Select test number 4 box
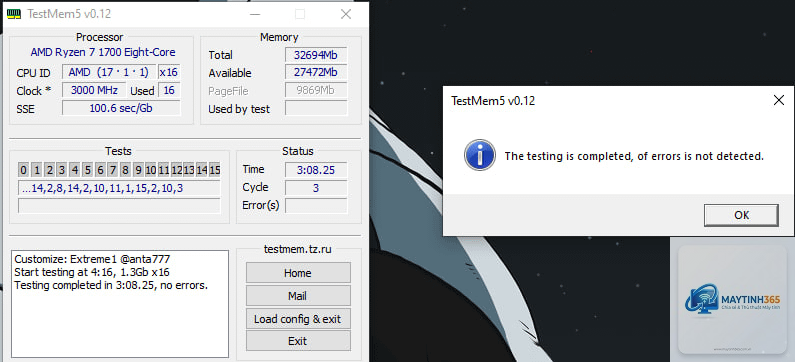Viewport: 795px width, 362px height. [x=75, y=169]
